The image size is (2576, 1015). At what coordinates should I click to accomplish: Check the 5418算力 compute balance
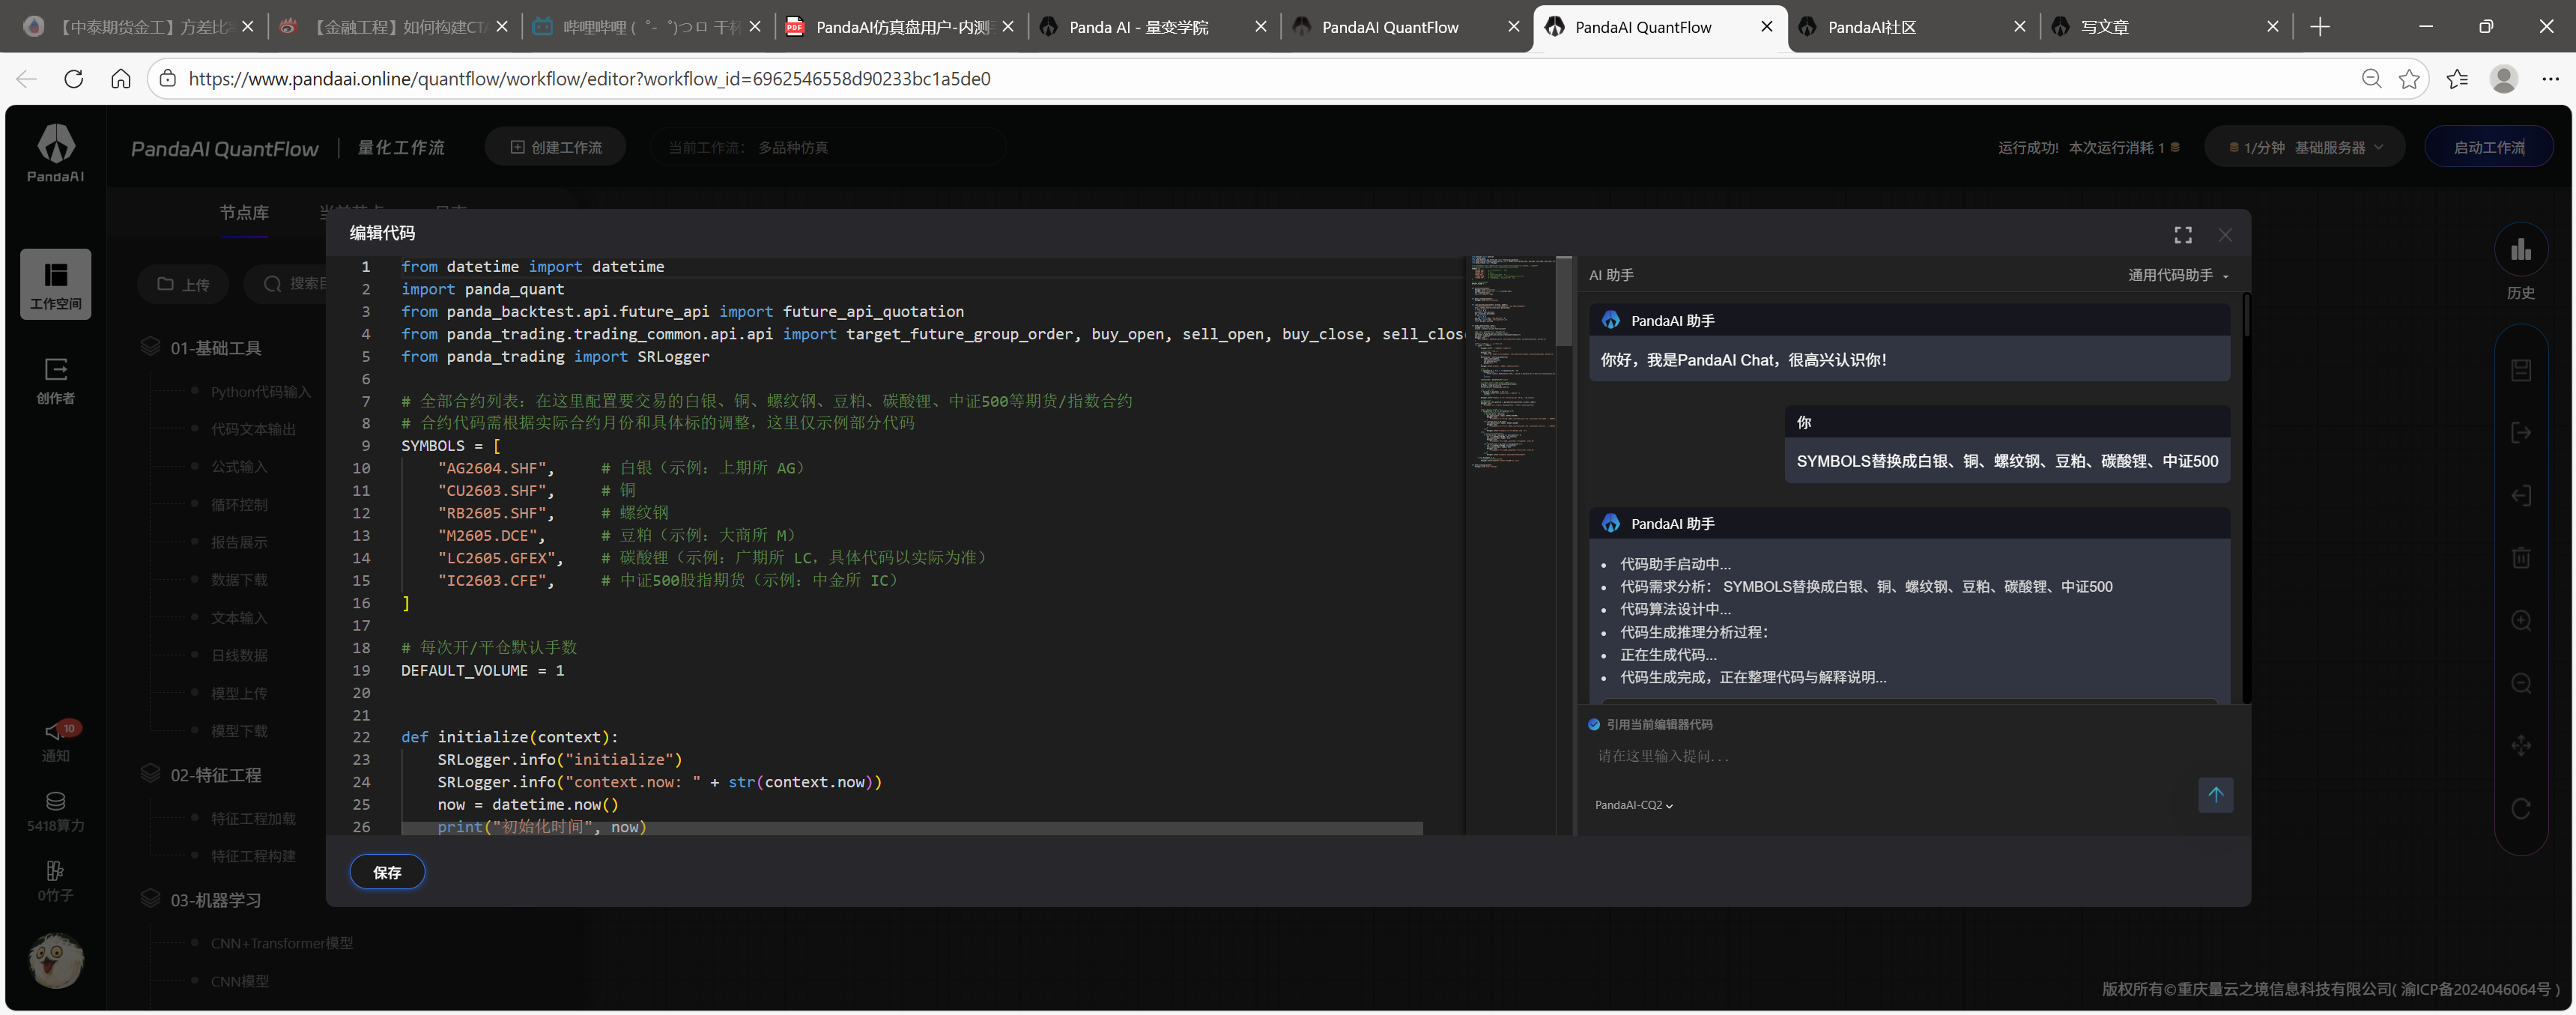[56, 812]
